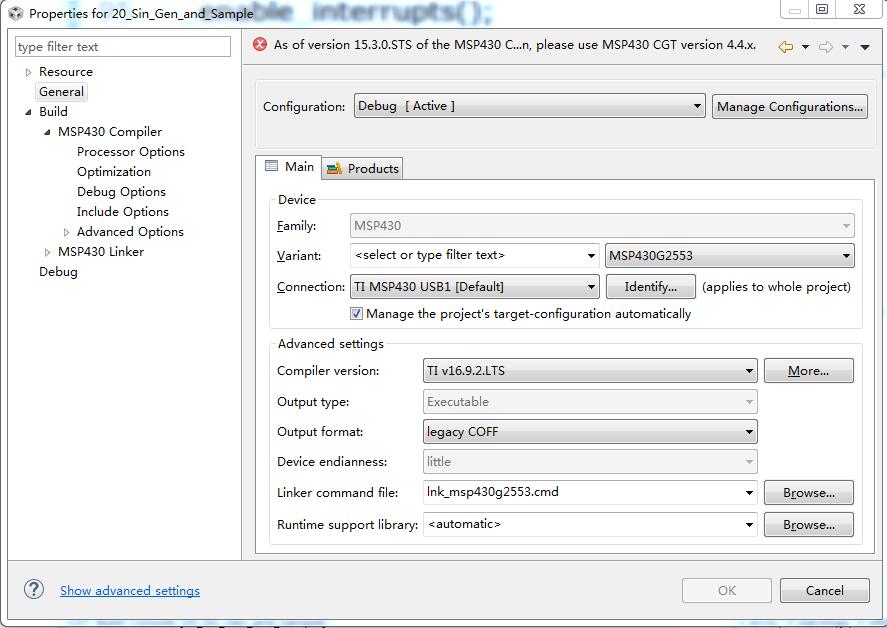887x628 pixels.
Task: Select Include Options tree item
Action: click(123, 212)
